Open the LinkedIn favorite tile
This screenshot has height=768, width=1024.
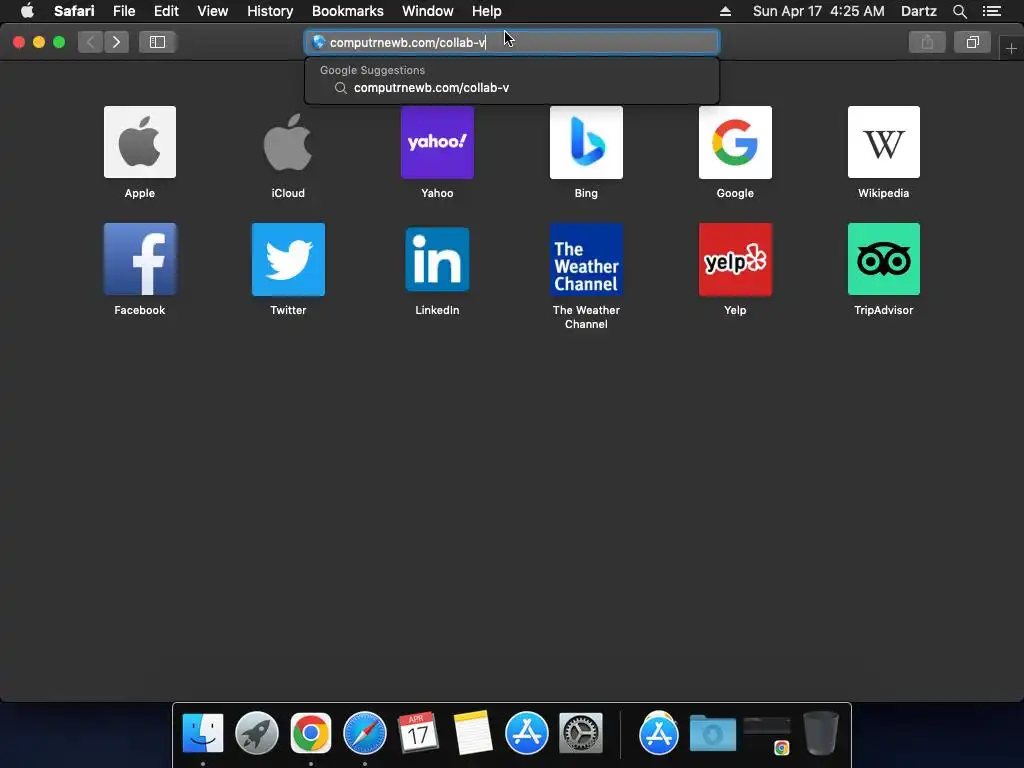click(437, 259)
